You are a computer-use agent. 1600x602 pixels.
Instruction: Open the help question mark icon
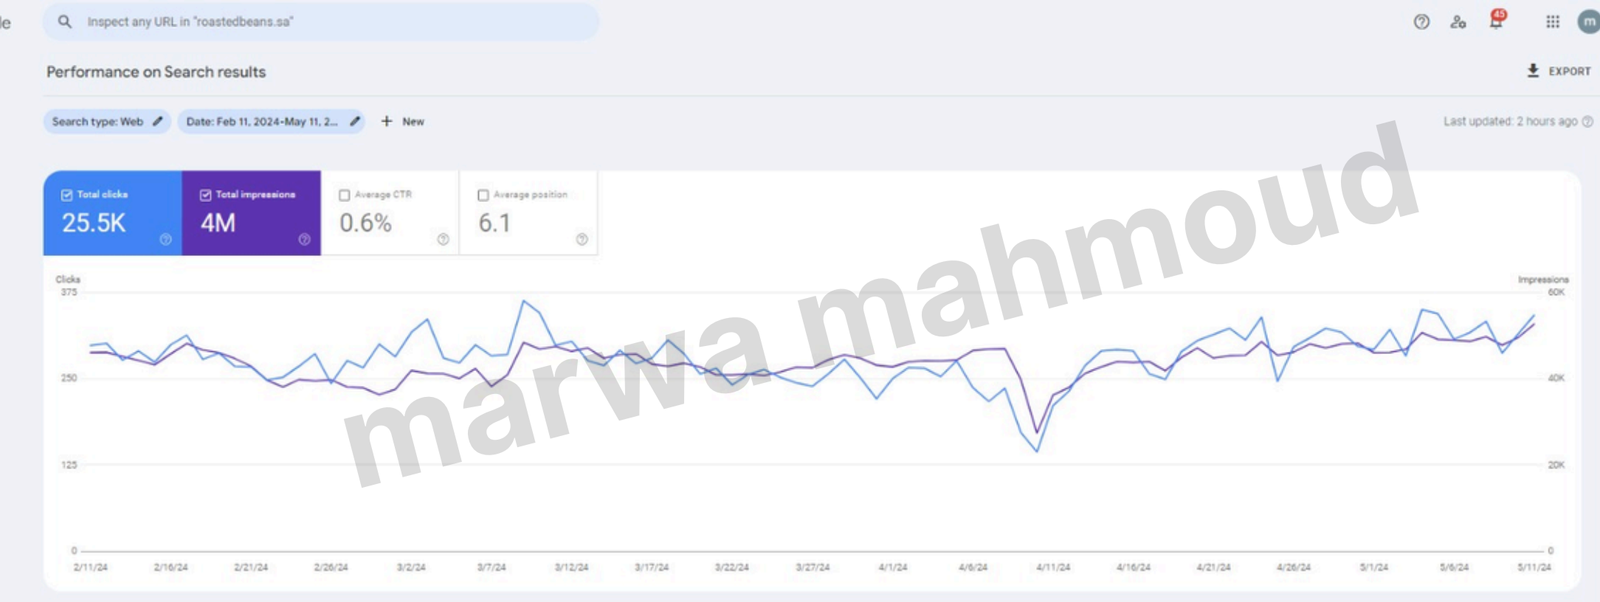click(x=1421, y=21)
